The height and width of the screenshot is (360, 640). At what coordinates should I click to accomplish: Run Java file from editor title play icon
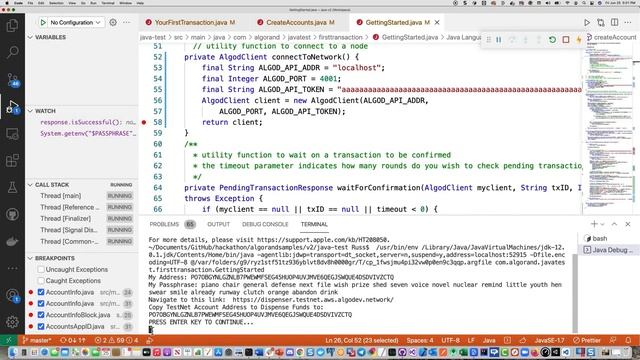pyautogui.click(x=587, y=22)
